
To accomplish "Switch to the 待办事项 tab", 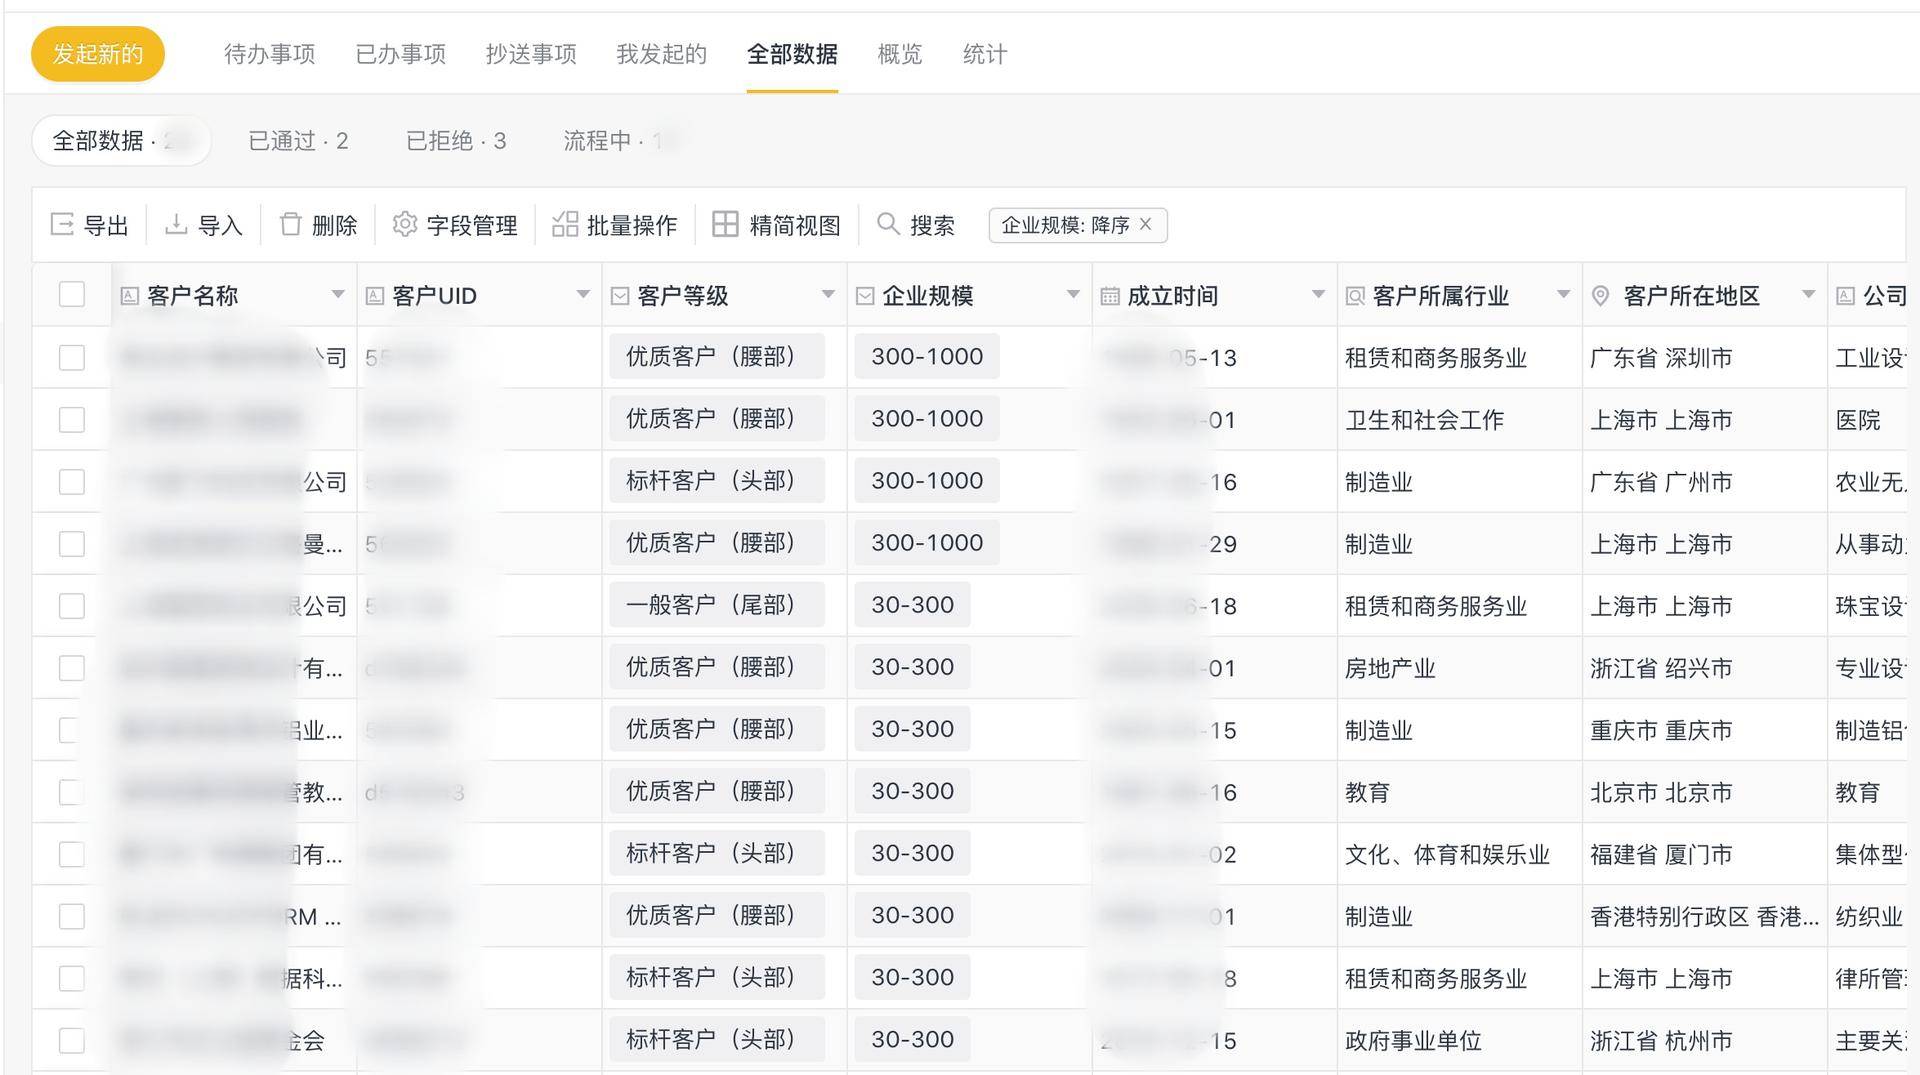I will tap(269, 54).
